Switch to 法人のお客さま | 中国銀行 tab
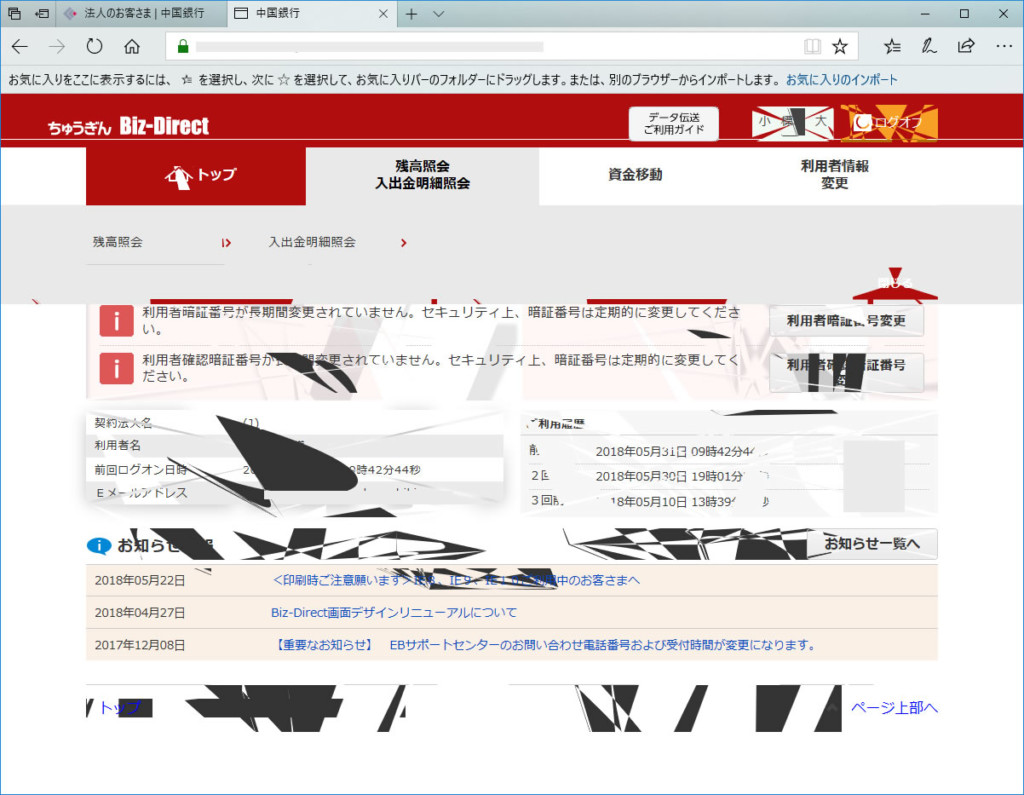This screenshot has height=795, width=1024. pos(142,13)
